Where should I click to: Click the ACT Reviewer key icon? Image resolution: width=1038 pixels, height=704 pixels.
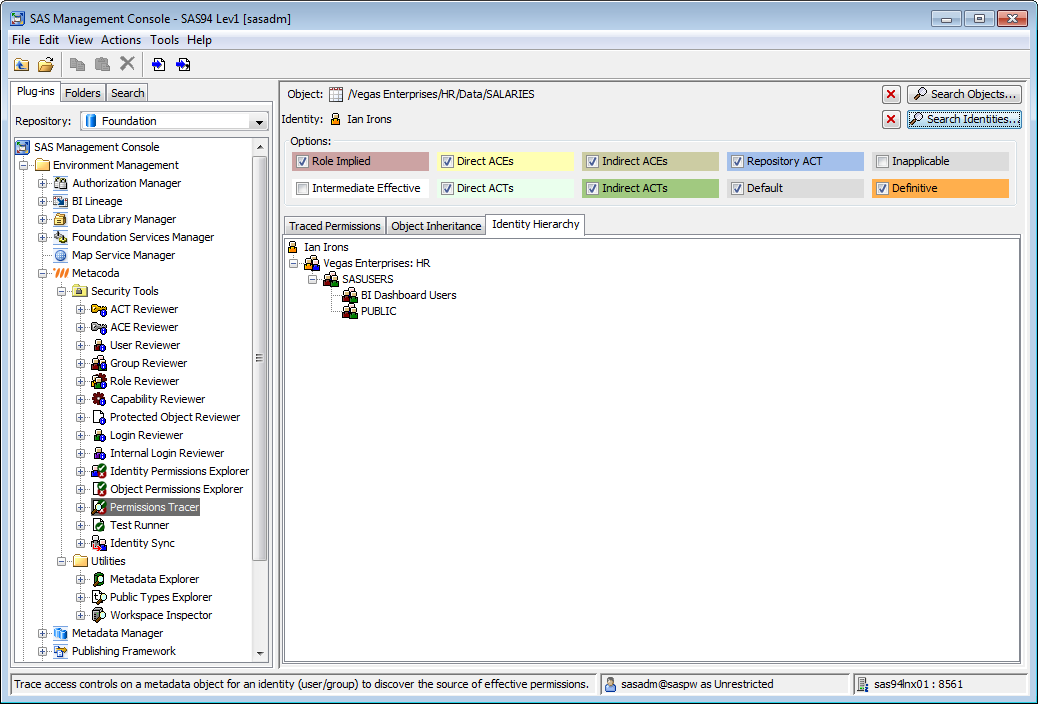pyautogui.click(x=99, y=309)
